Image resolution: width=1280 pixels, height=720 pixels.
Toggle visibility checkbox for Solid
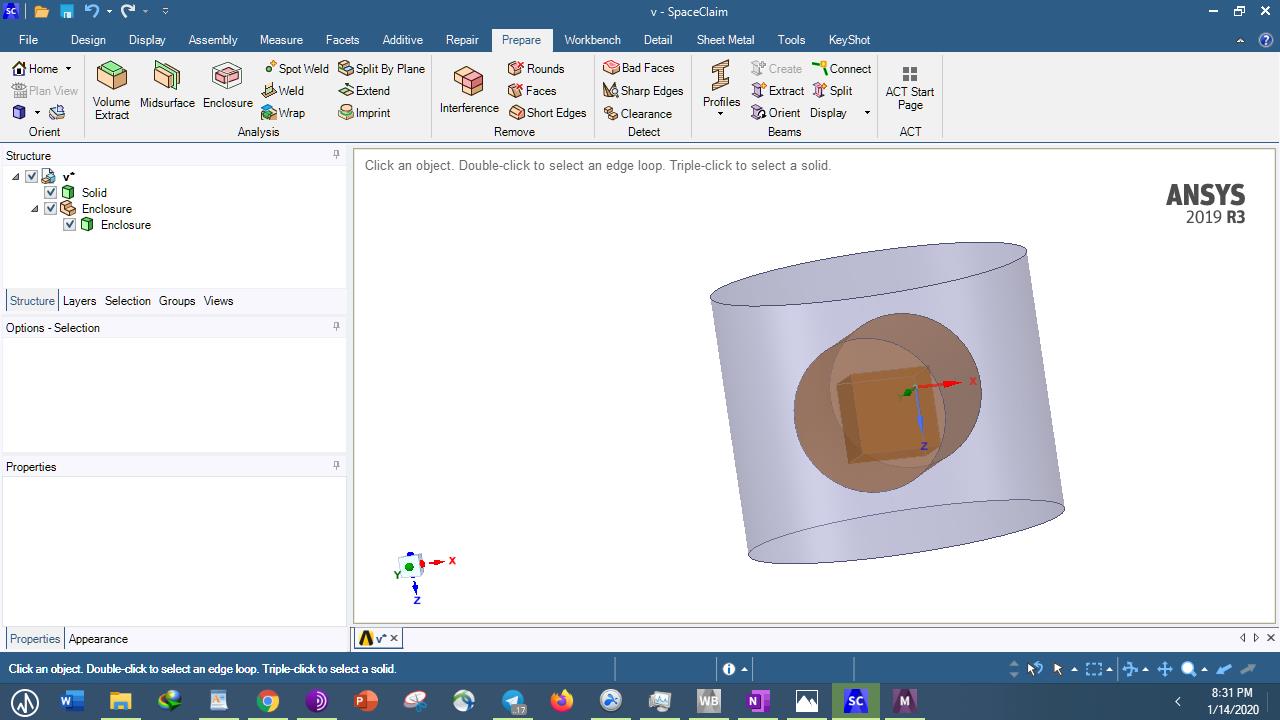pos(51,193)
